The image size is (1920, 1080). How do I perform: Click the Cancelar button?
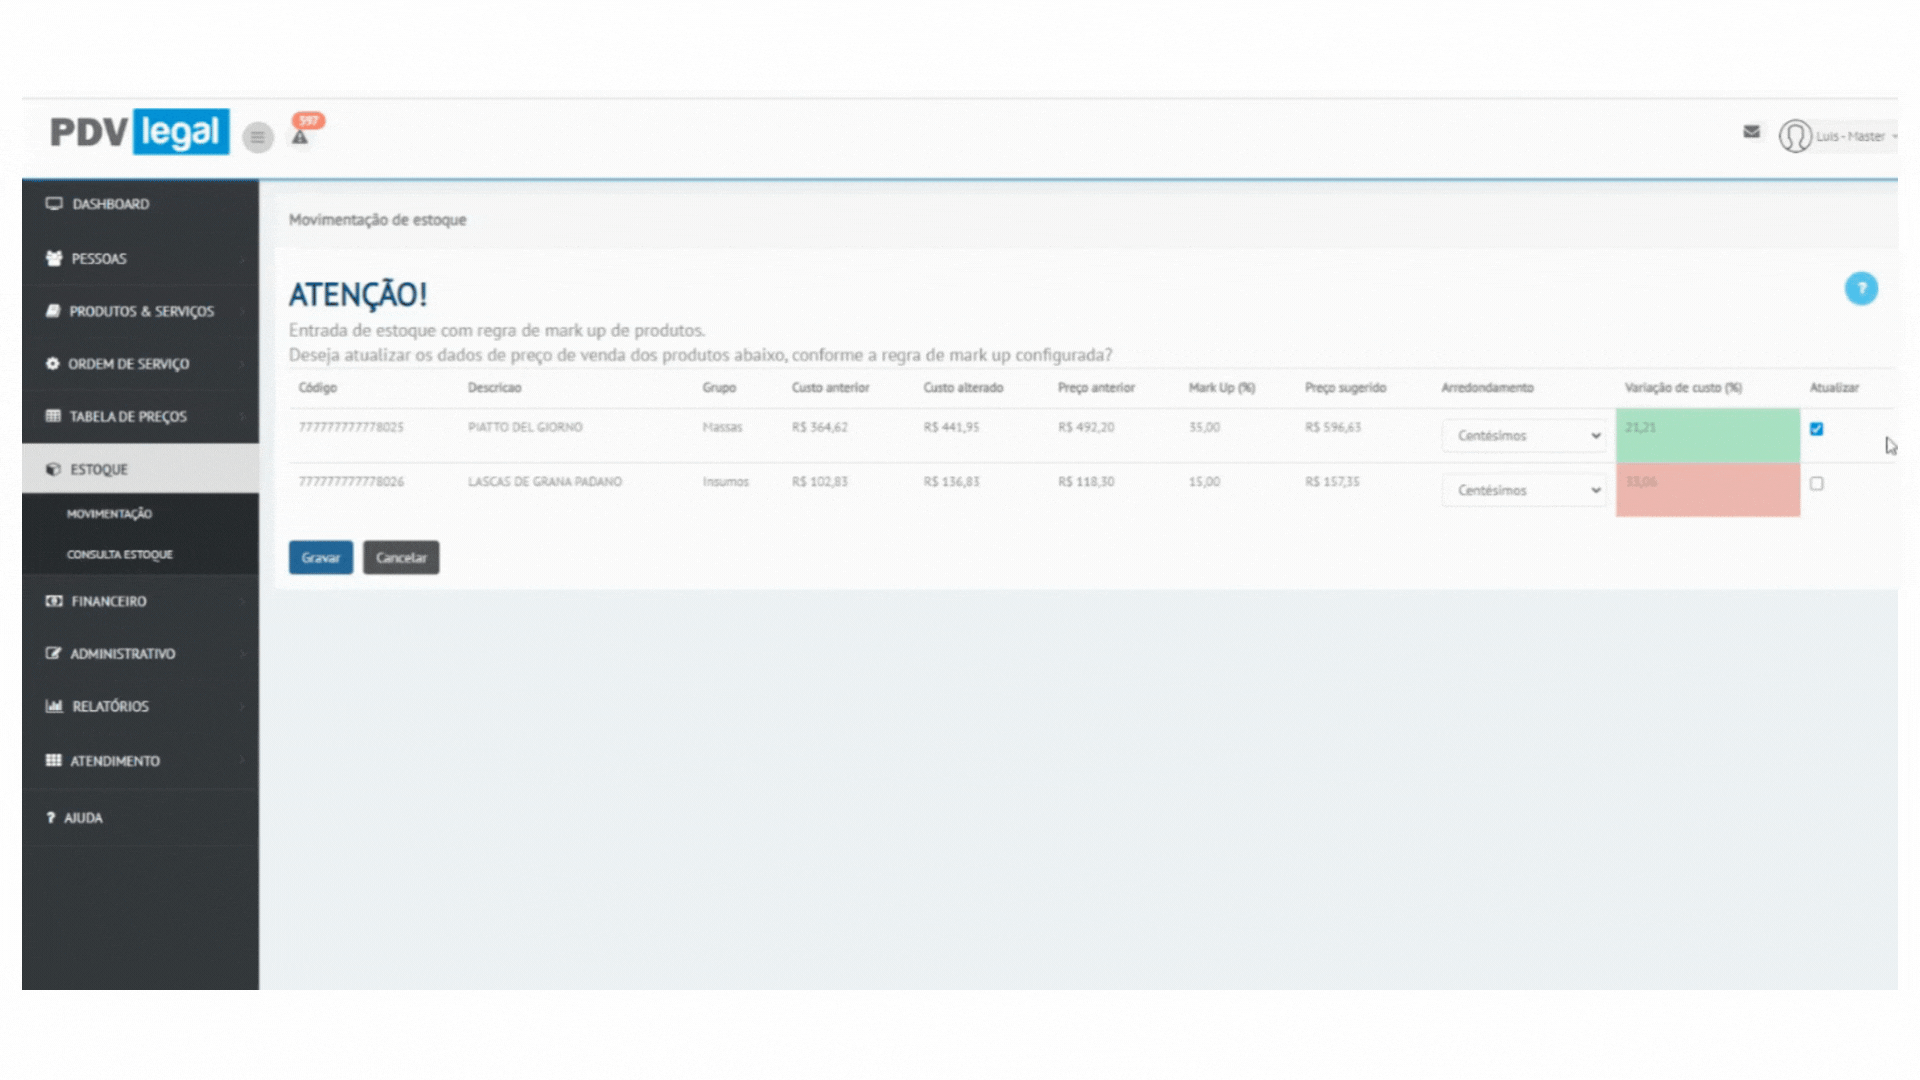(x=401, y=558)
